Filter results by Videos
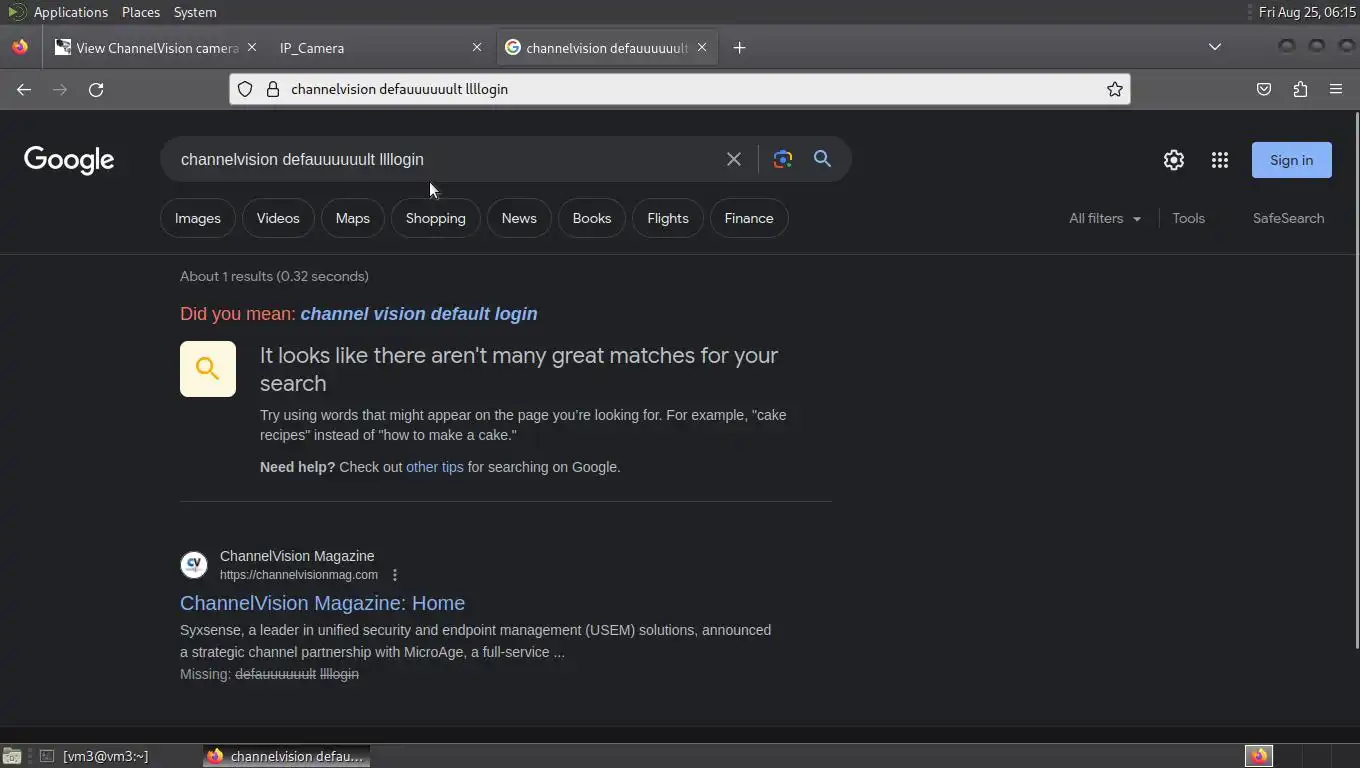 pos(278,218)
